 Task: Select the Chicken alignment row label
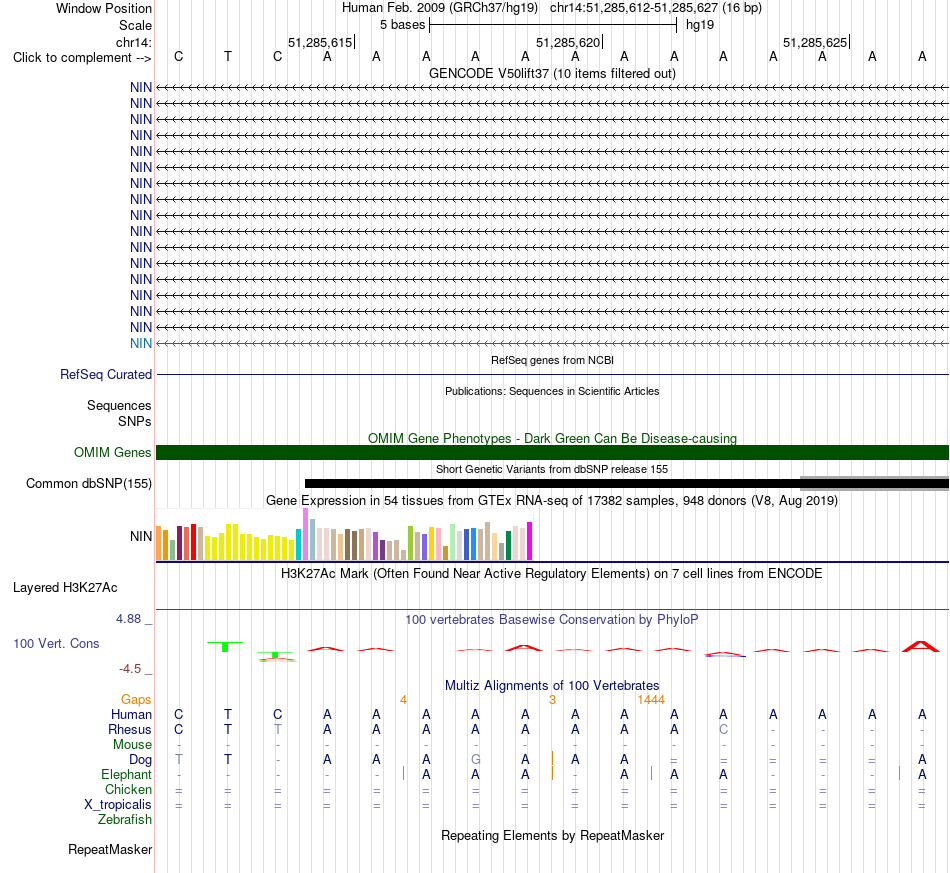tap(128, 789)
